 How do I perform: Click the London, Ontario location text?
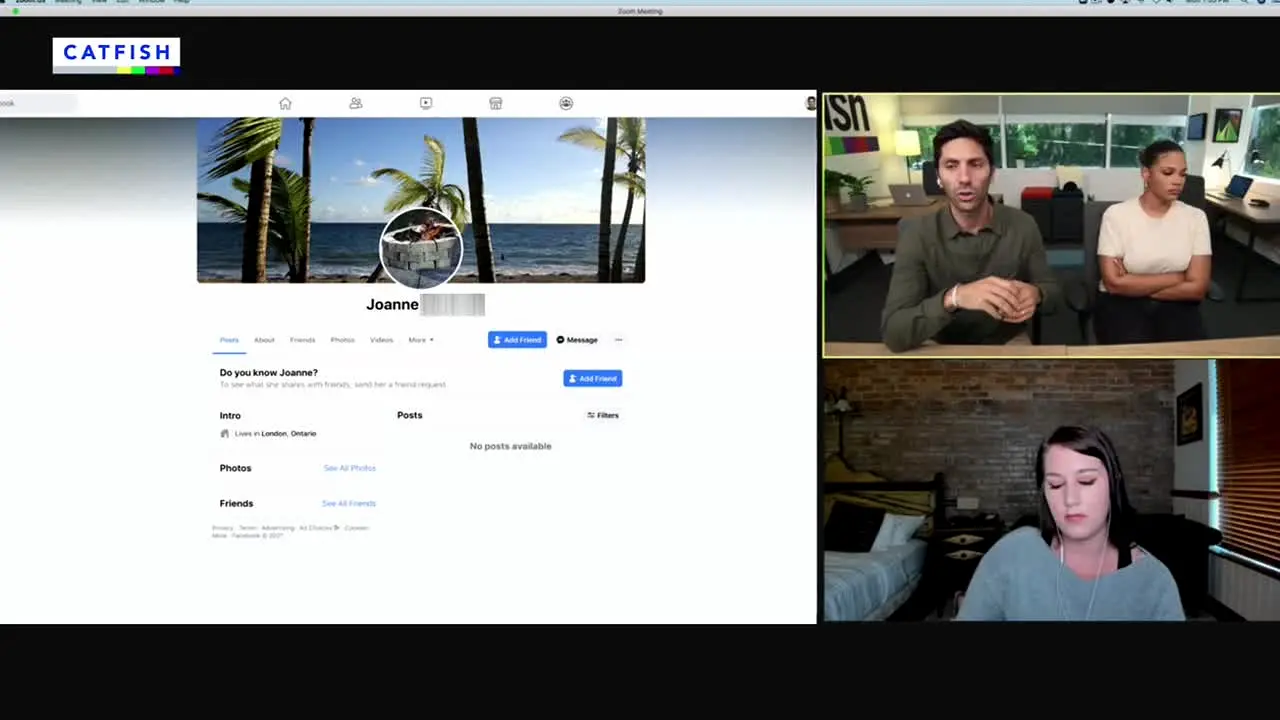[x=289, y=434]
